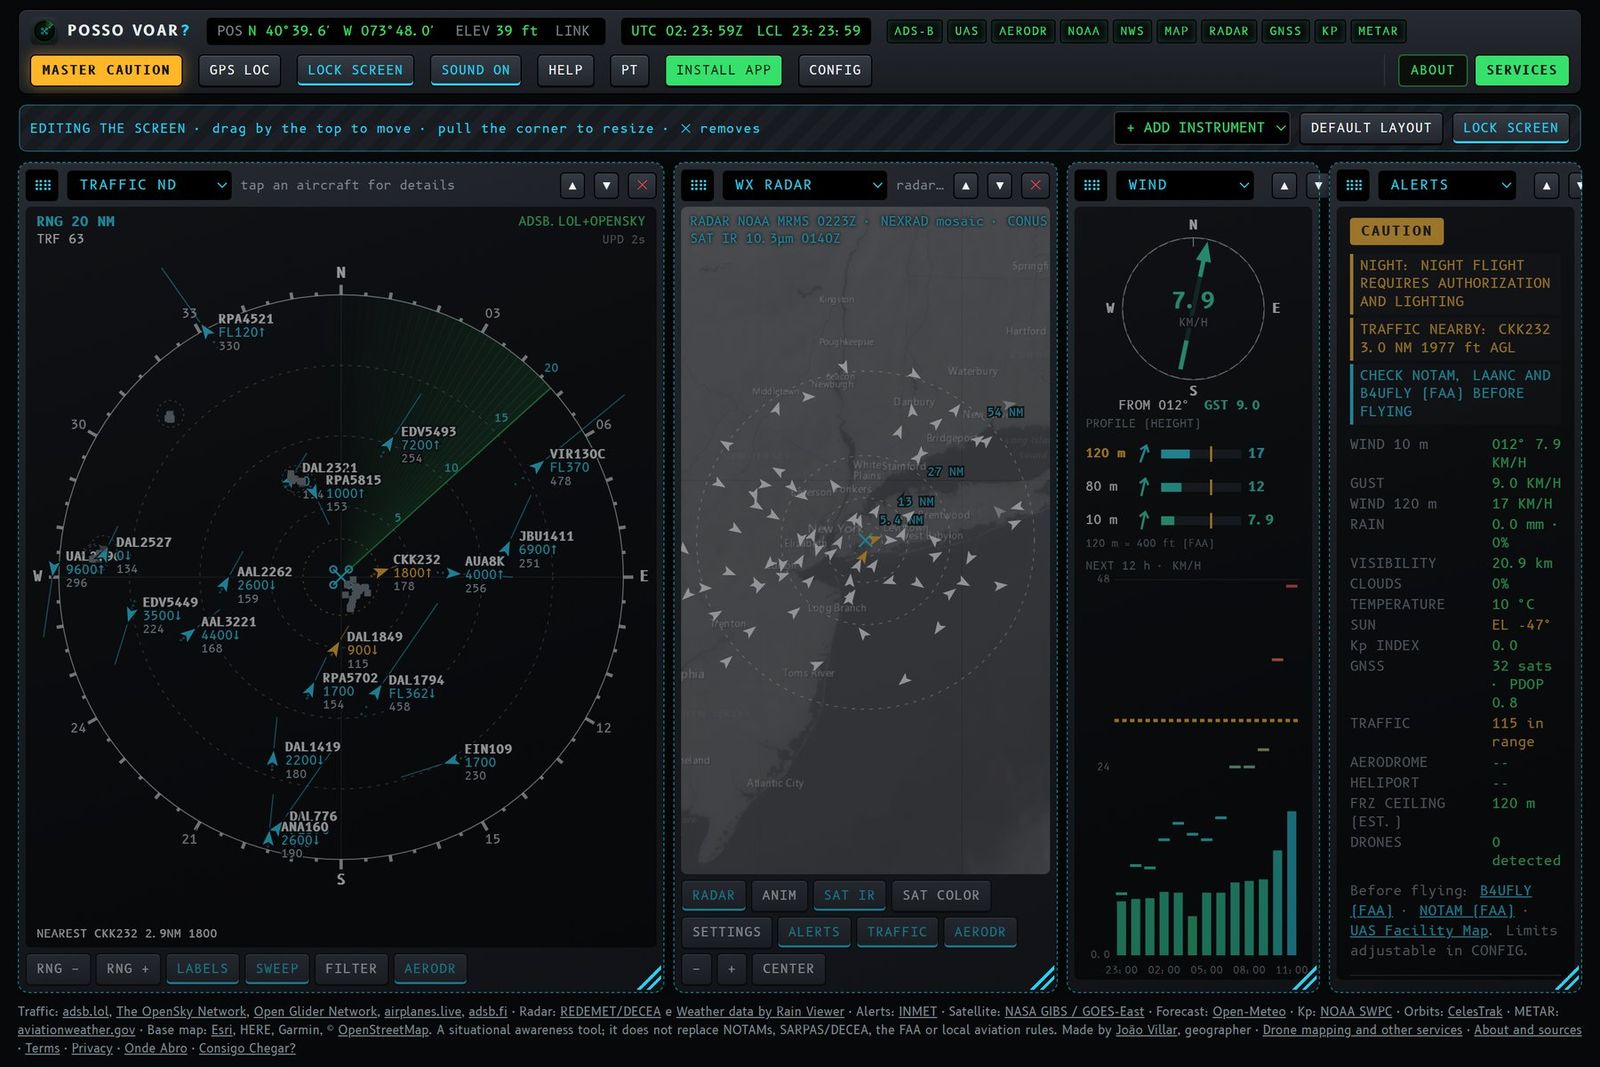Toggle SOUND ON button
The image size is (1600, 1067).
[475, 70]
